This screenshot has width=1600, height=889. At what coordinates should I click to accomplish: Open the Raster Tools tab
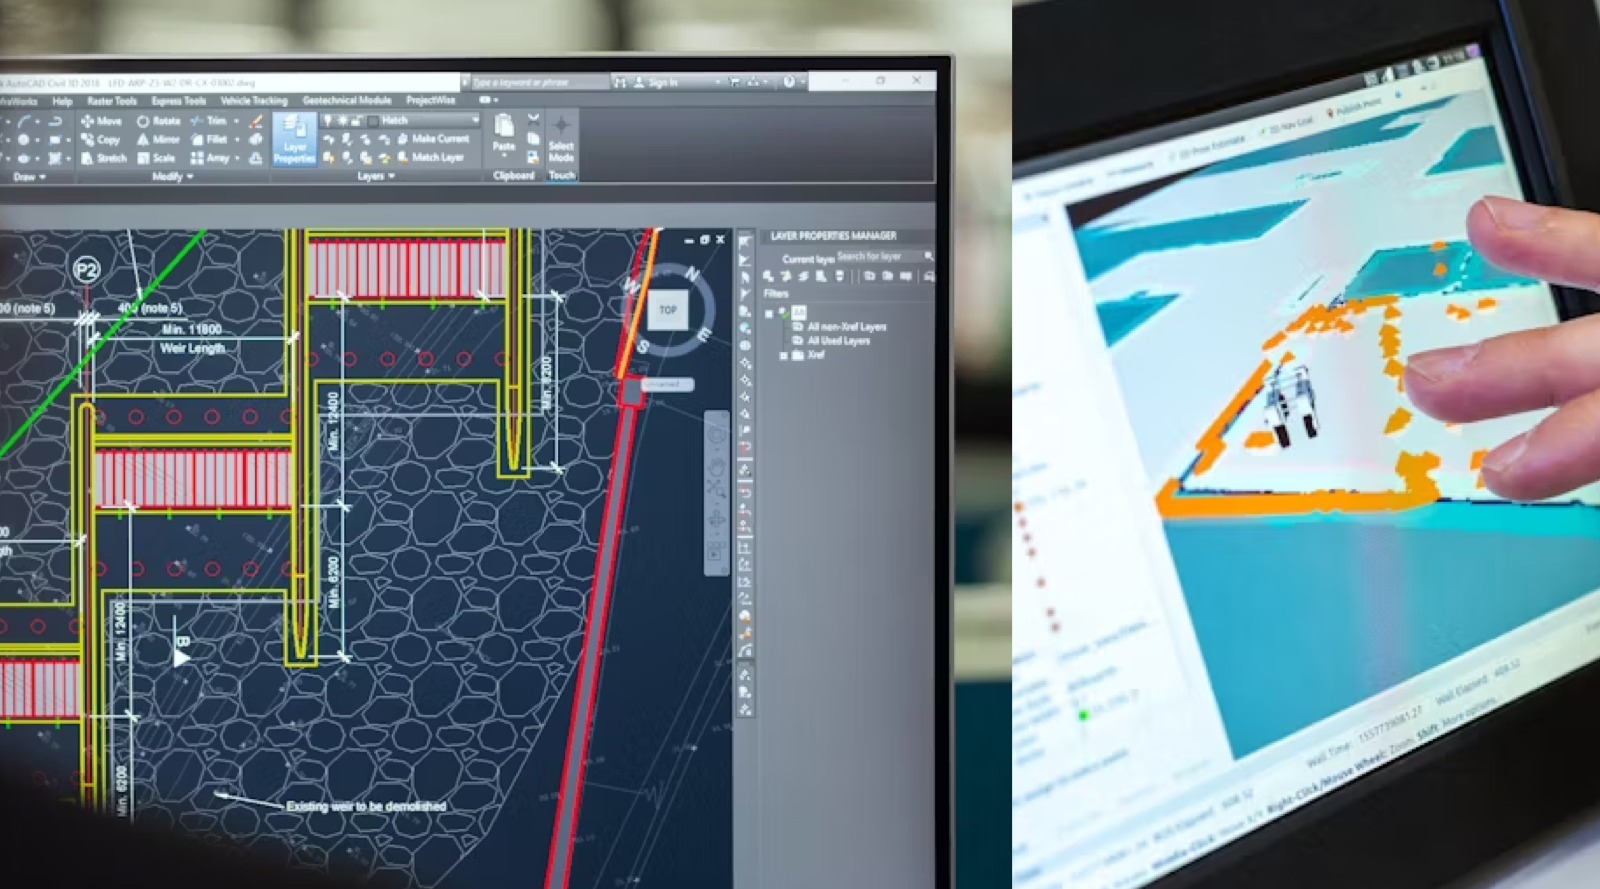coord(112,101)
